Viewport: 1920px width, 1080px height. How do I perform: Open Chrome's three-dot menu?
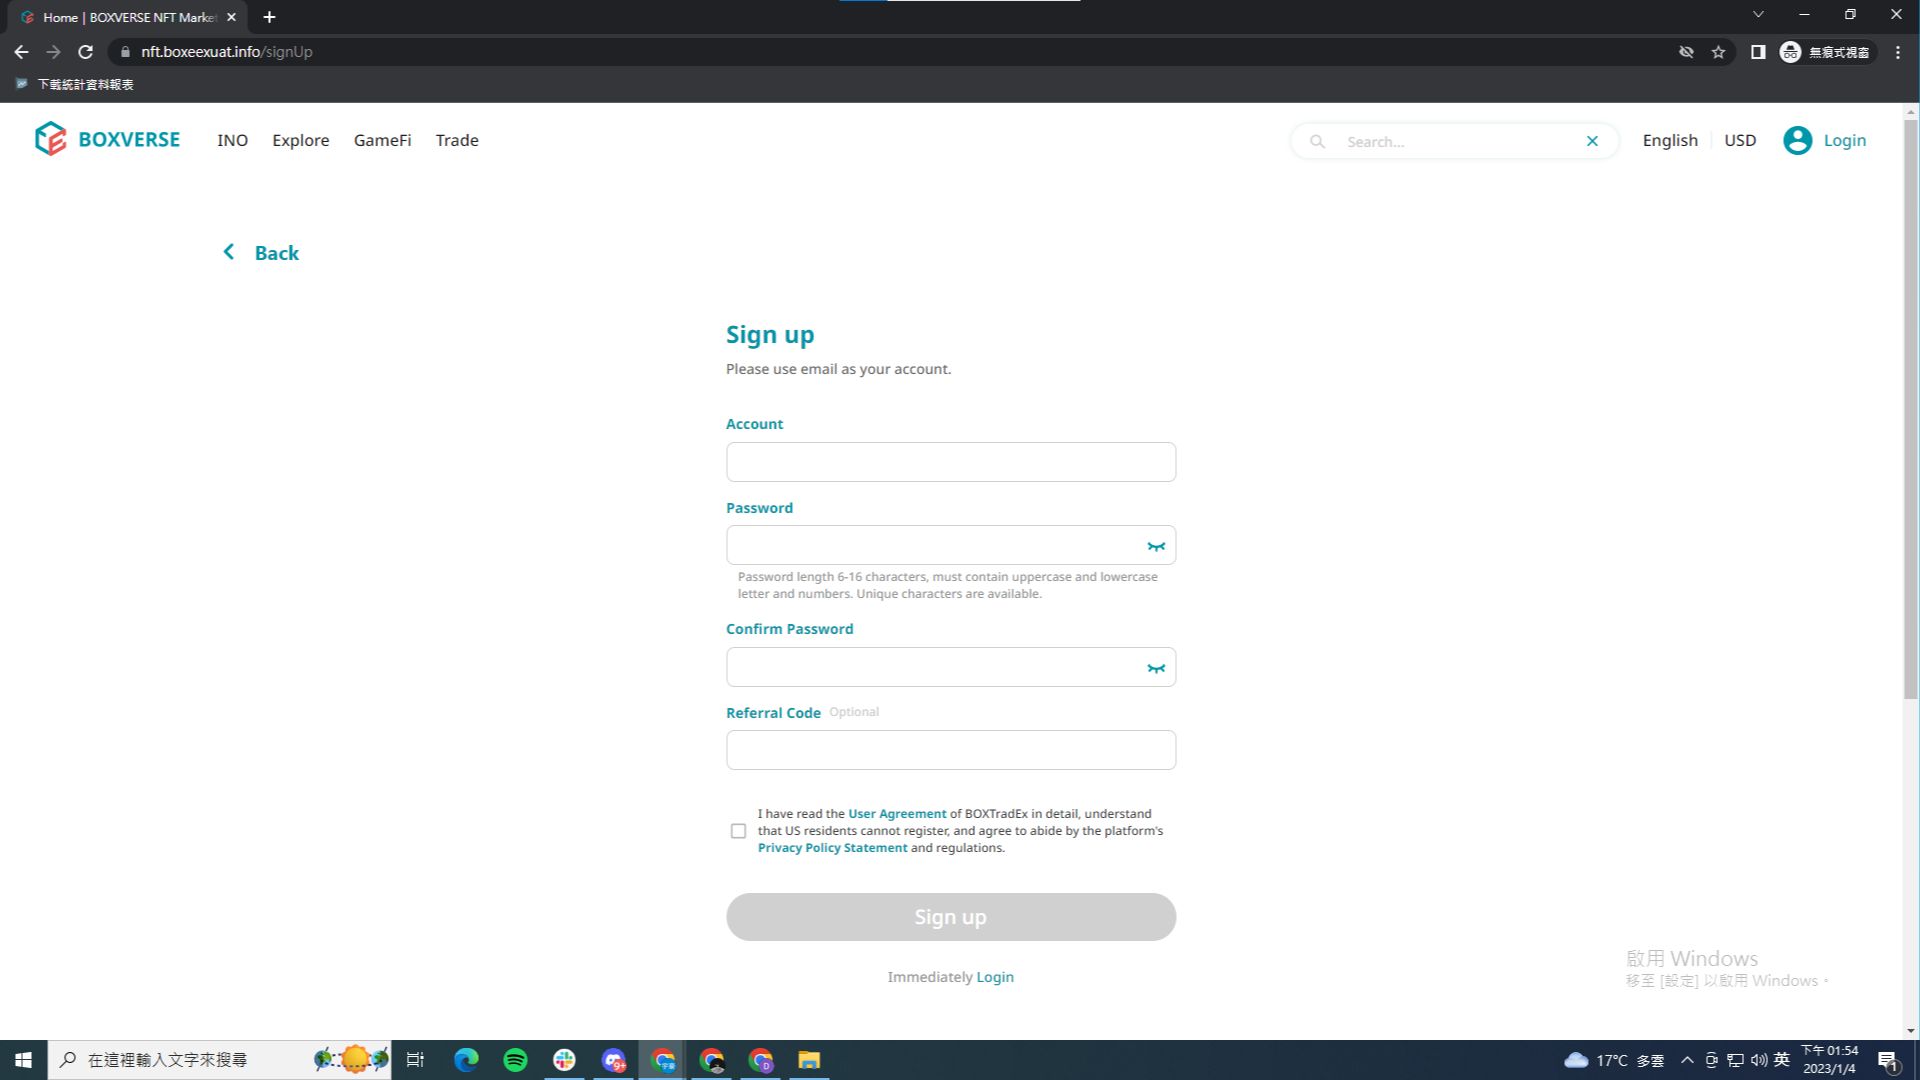[1897, 52]
